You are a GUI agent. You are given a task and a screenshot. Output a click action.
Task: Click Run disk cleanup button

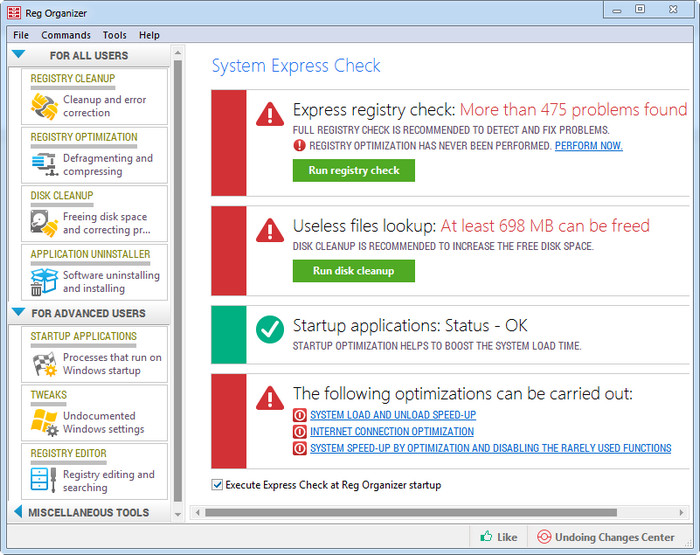(354, 271)
